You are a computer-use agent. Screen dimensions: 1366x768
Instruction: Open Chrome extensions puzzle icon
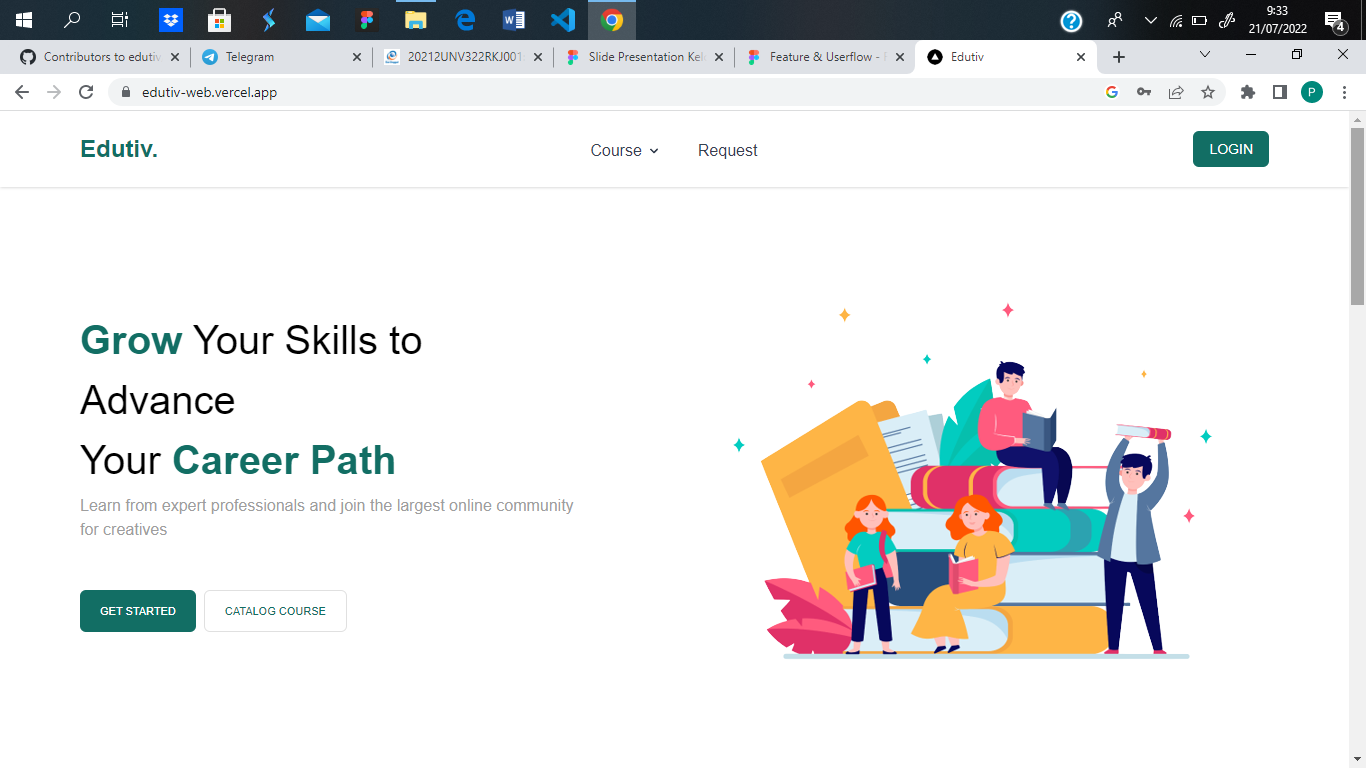(x=1247, y=92)
